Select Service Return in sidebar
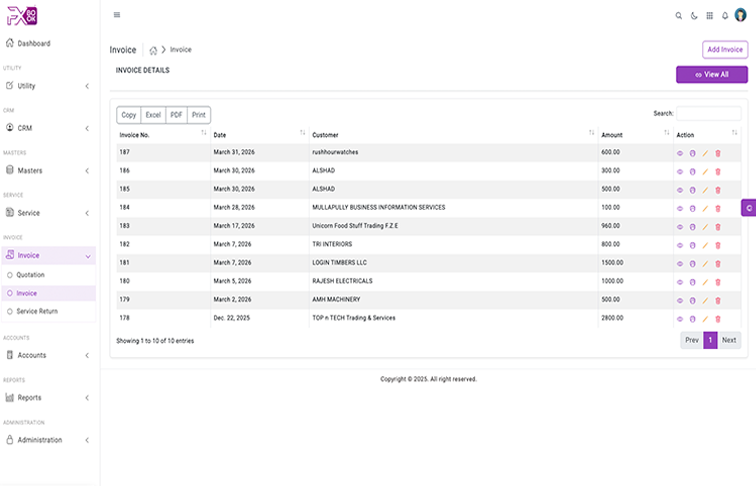This screenshot has height=486, width=756. click(37, 311)
